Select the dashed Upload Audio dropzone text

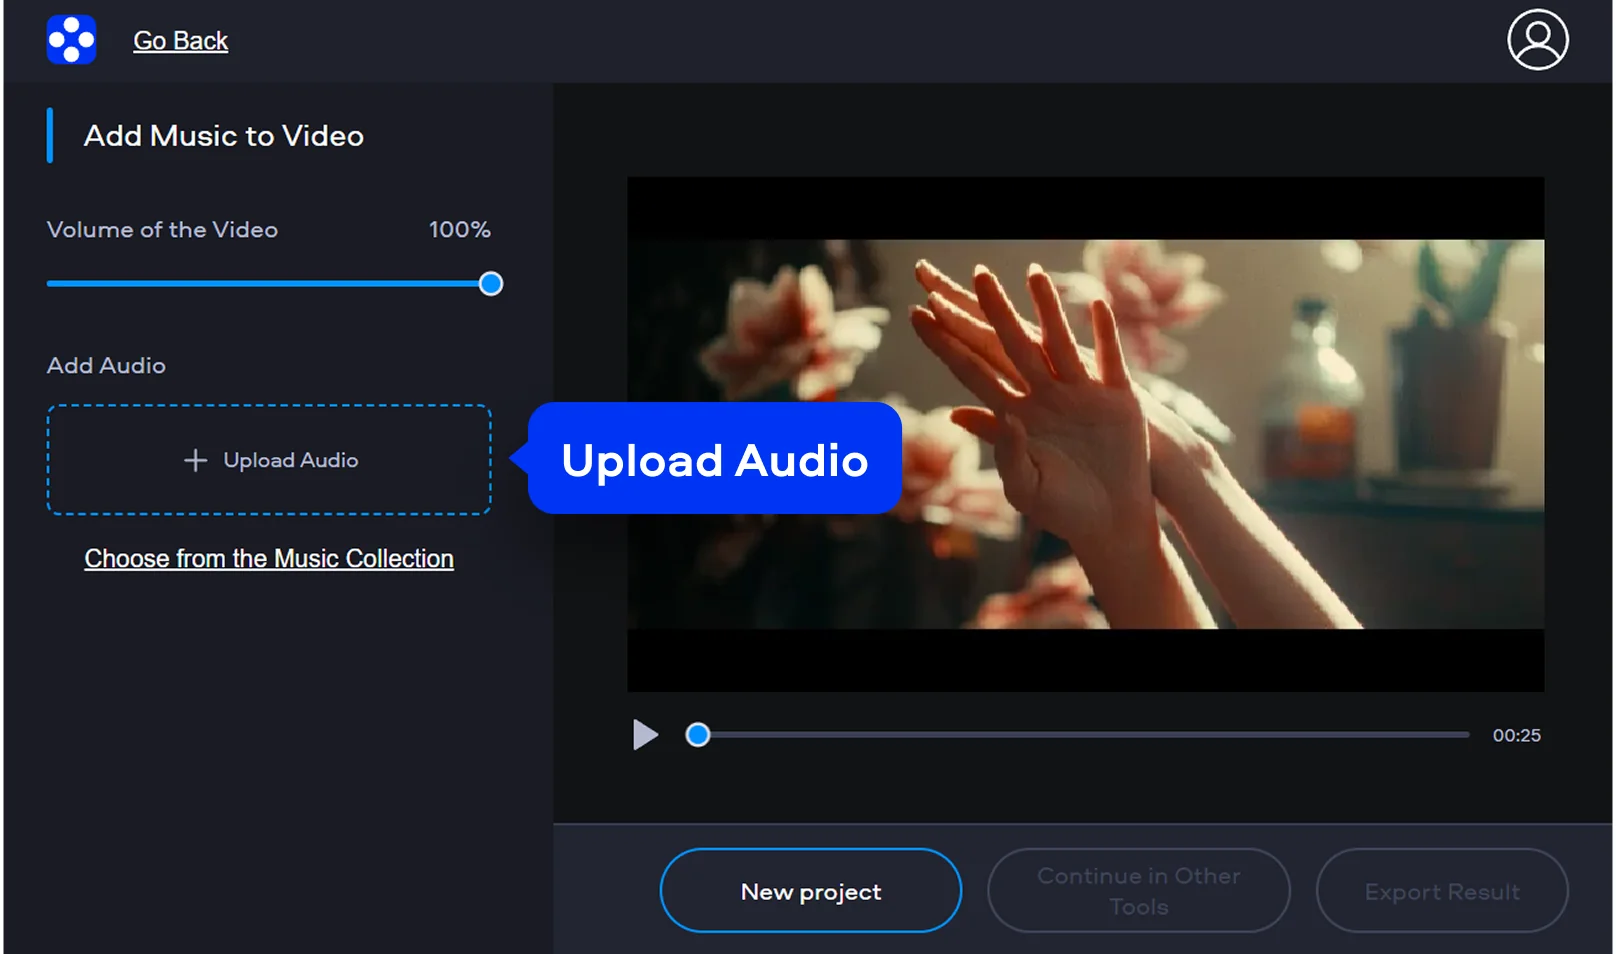coord(290,460)
